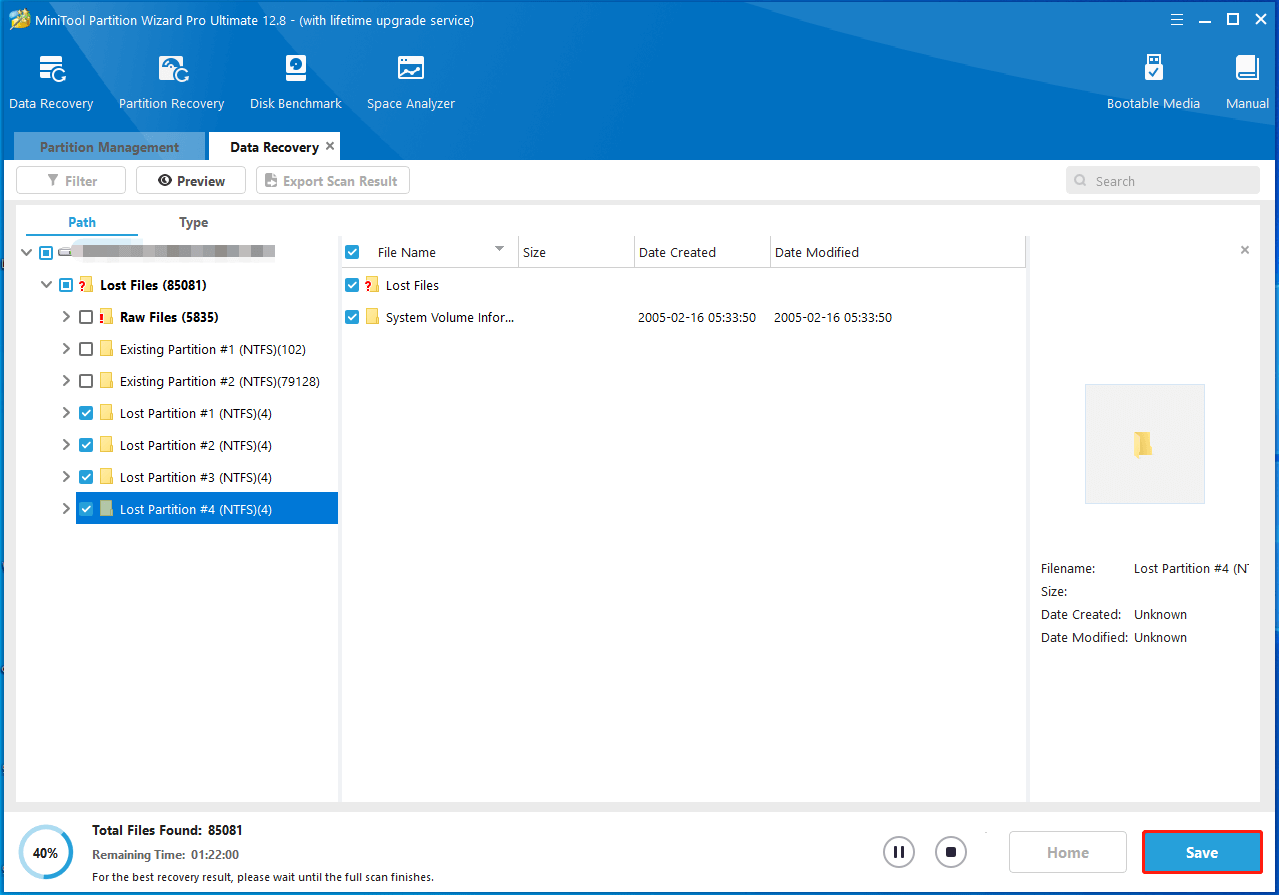The height and width of the screenshot is (895, 1279).
Task: Uncheck the Lost Partition #2 checkbox
Action: [x=86, y=445]
